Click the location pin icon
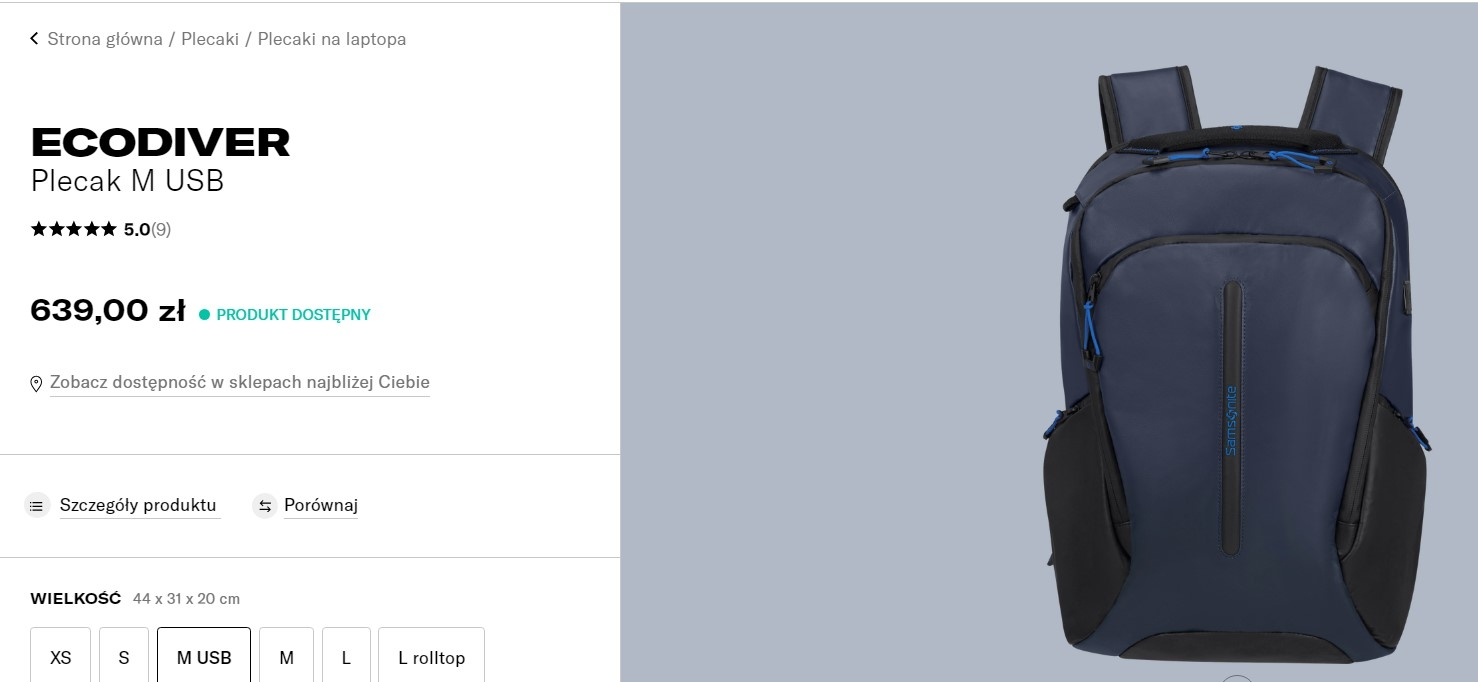The image size is (1478, 682). click(x=37, y=383)
